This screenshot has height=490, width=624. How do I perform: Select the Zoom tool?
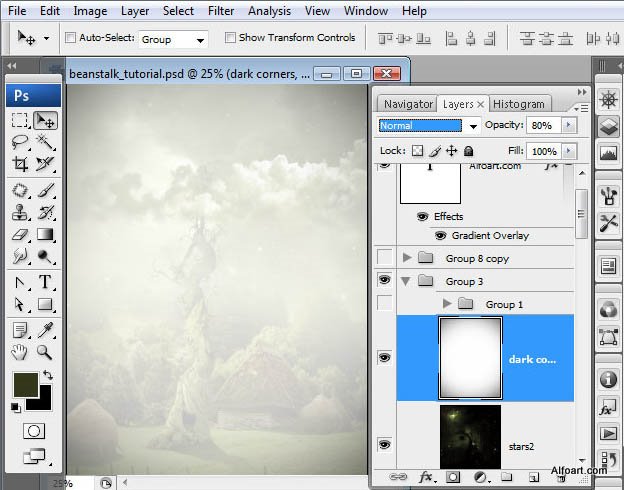click(45, 352)
